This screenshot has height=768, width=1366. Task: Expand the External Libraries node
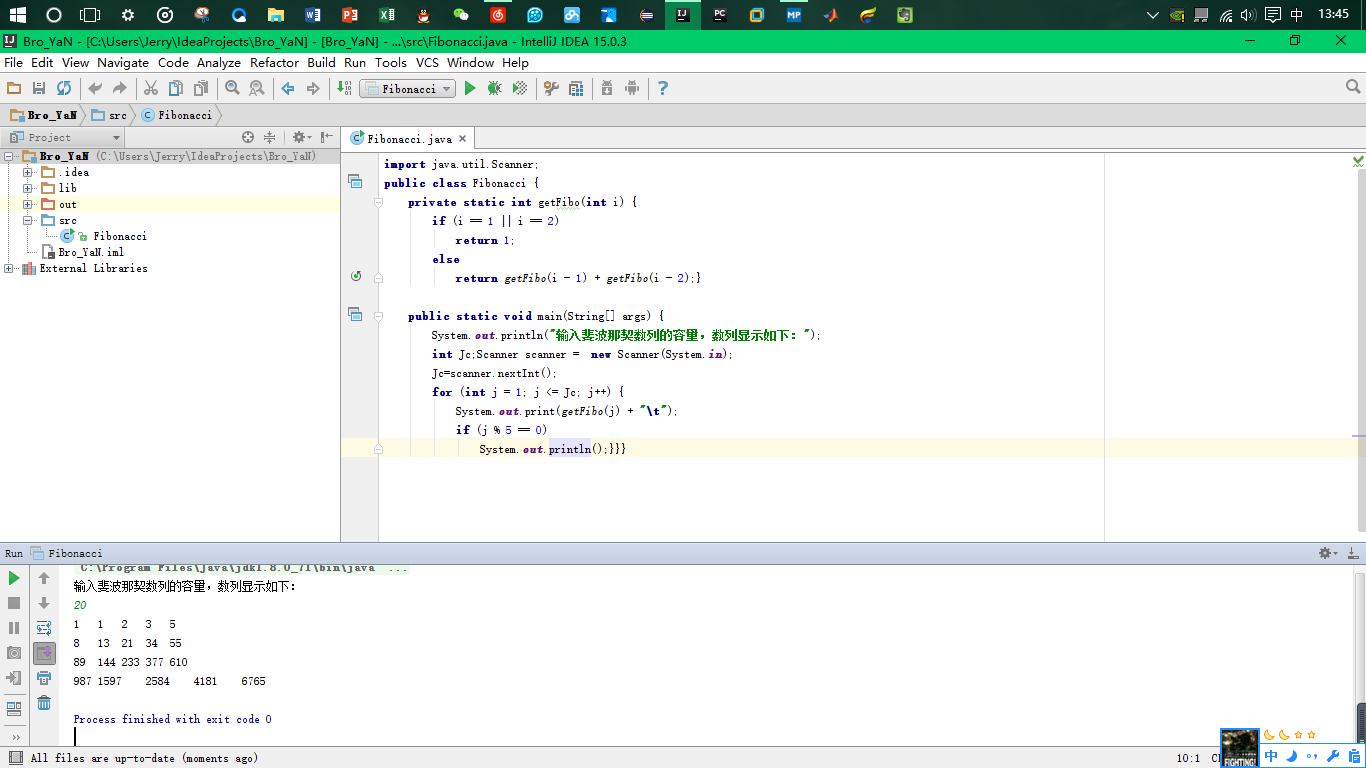click(x=9, y=268)
